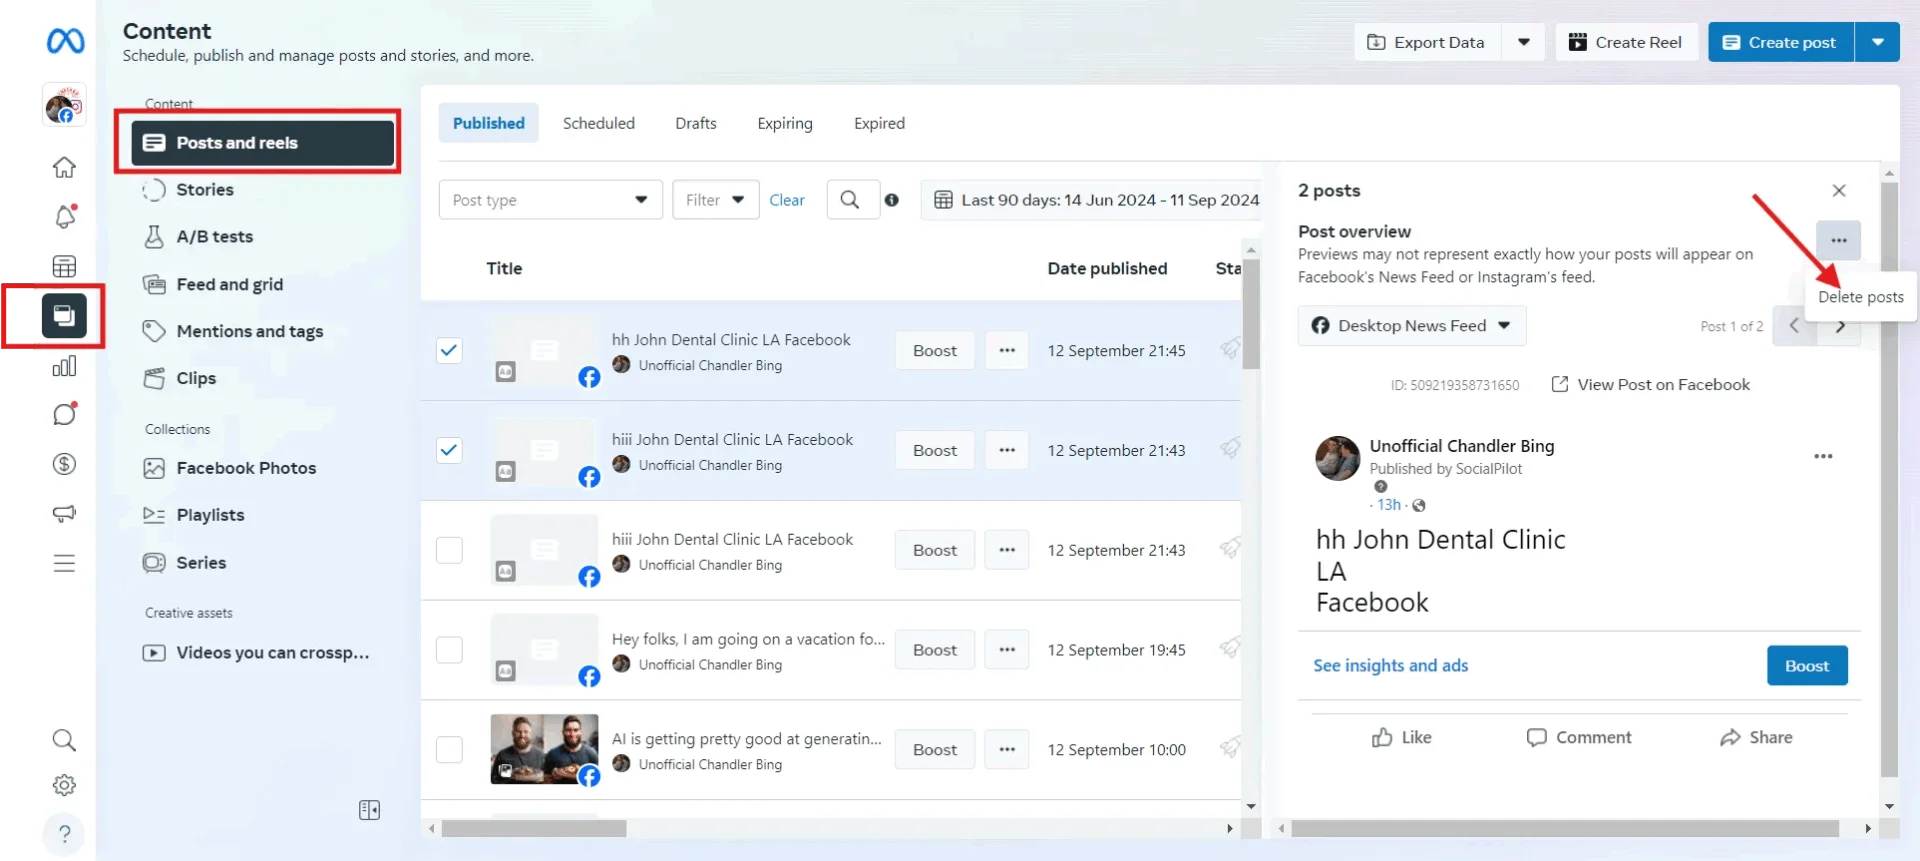This screenshot has width=1920, height=861.
Task: Open the Ads megaphone icon
Action: pyautogui.click(x=64, y=513)
